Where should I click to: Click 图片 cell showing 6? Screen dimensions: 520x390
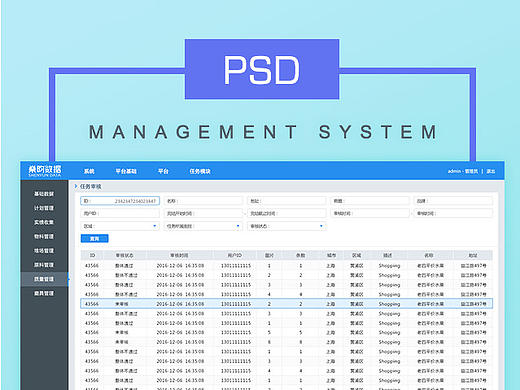click(269, 342)
